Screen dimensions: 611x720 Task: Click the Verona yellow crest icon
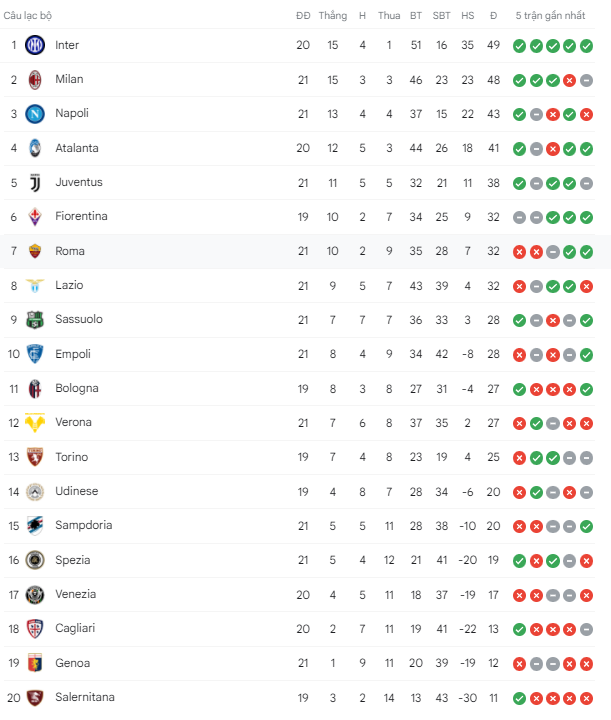tap(35, 422)
